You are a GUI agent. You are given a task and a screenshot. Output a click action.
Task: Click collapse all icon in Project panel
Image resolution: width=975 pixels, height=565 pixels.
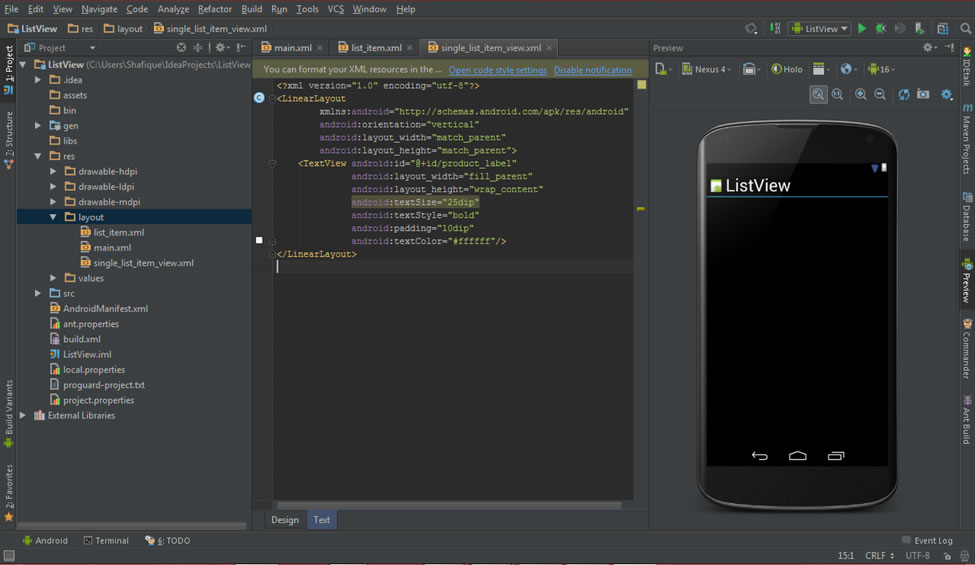tap(198, 47)
